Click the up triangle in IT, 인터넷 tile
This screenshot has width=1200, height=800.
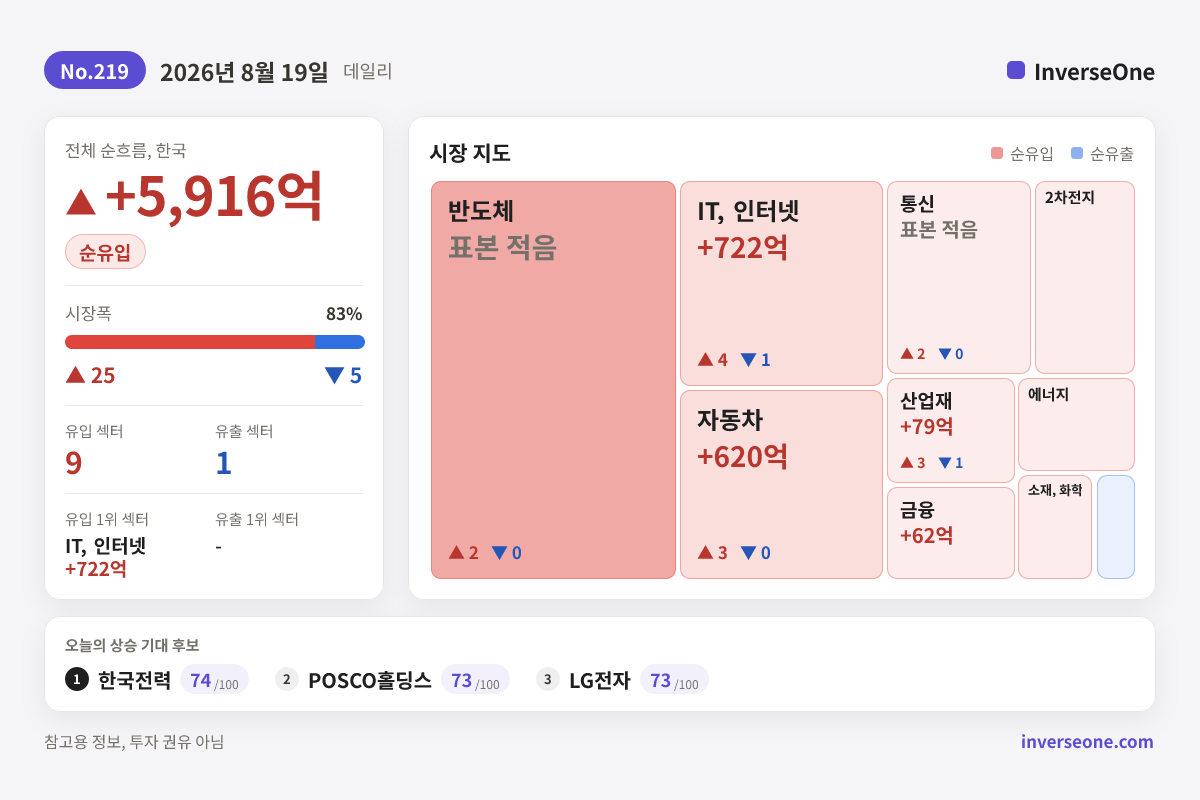point(705,359)
